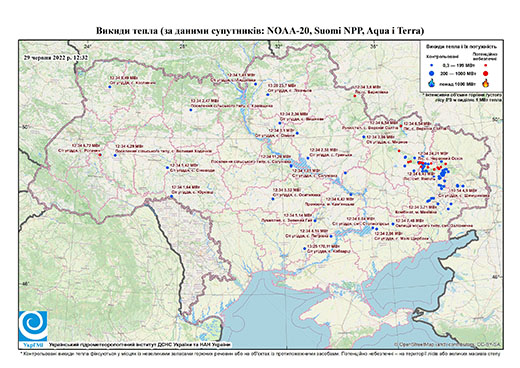Select the red 3,8 MW marker in northeast

tap(355, 96)
